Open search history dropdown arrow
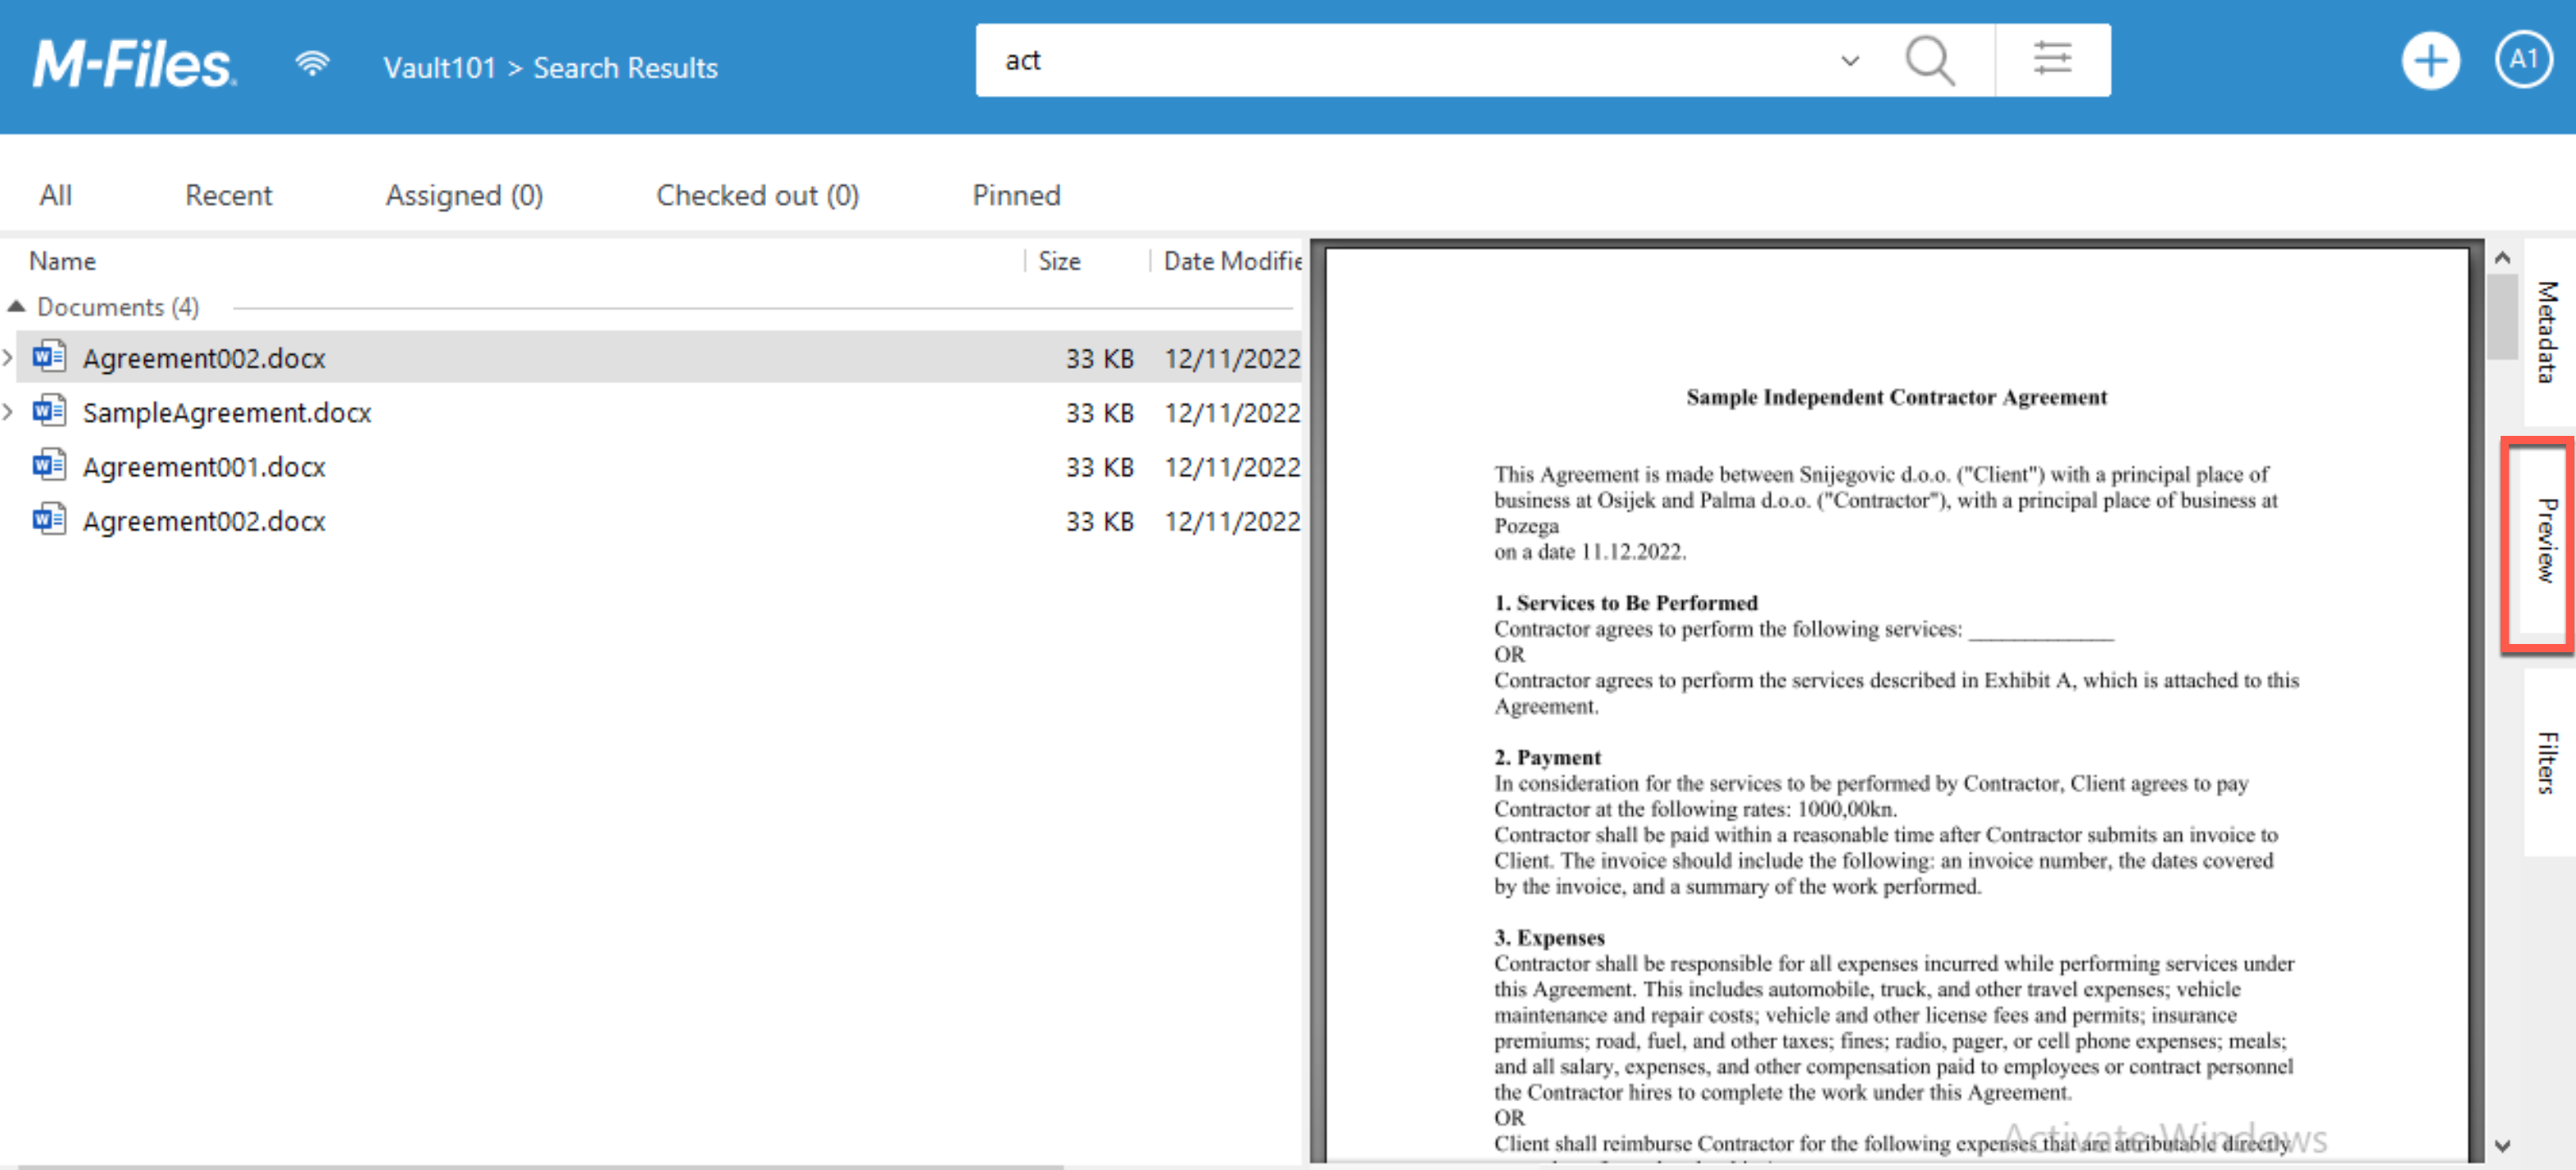The width and height of the screenshot is (2576, 1170). click(x=1850, y=61)
